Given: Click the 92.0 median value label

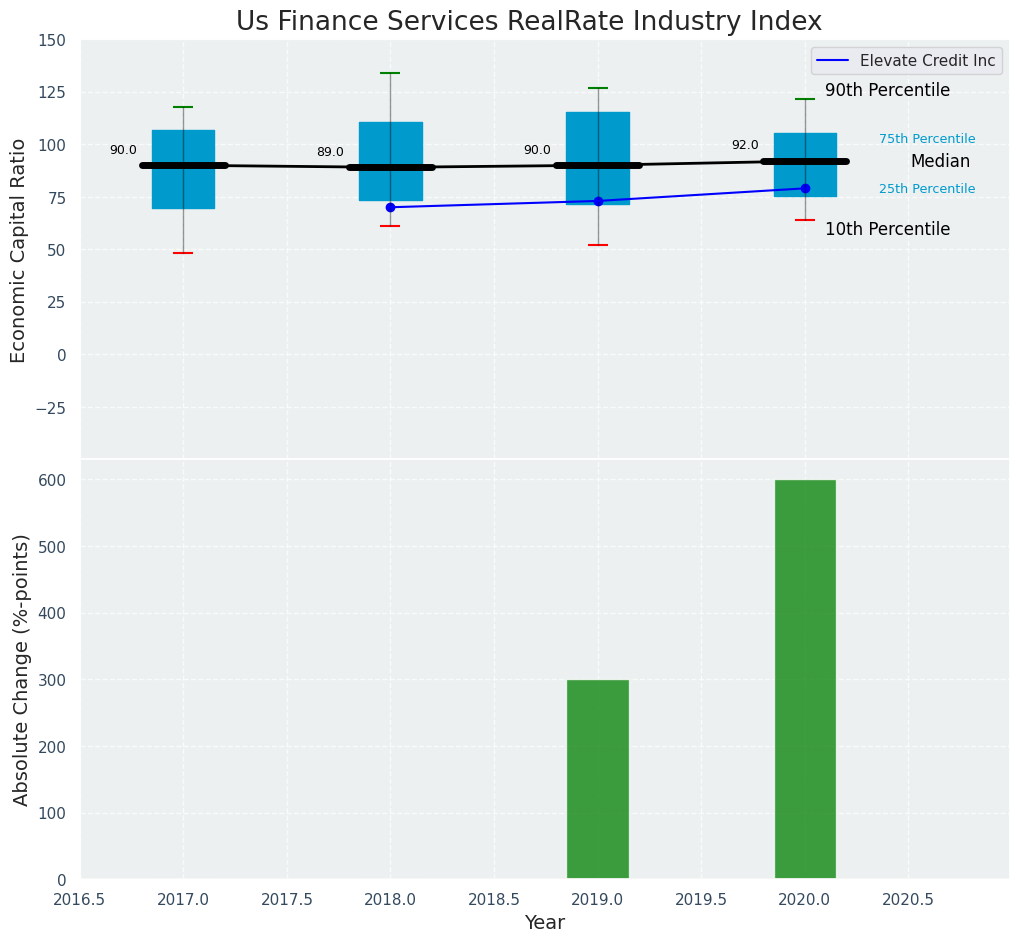Looking at the screenshot, I should (x=745, y=145).
